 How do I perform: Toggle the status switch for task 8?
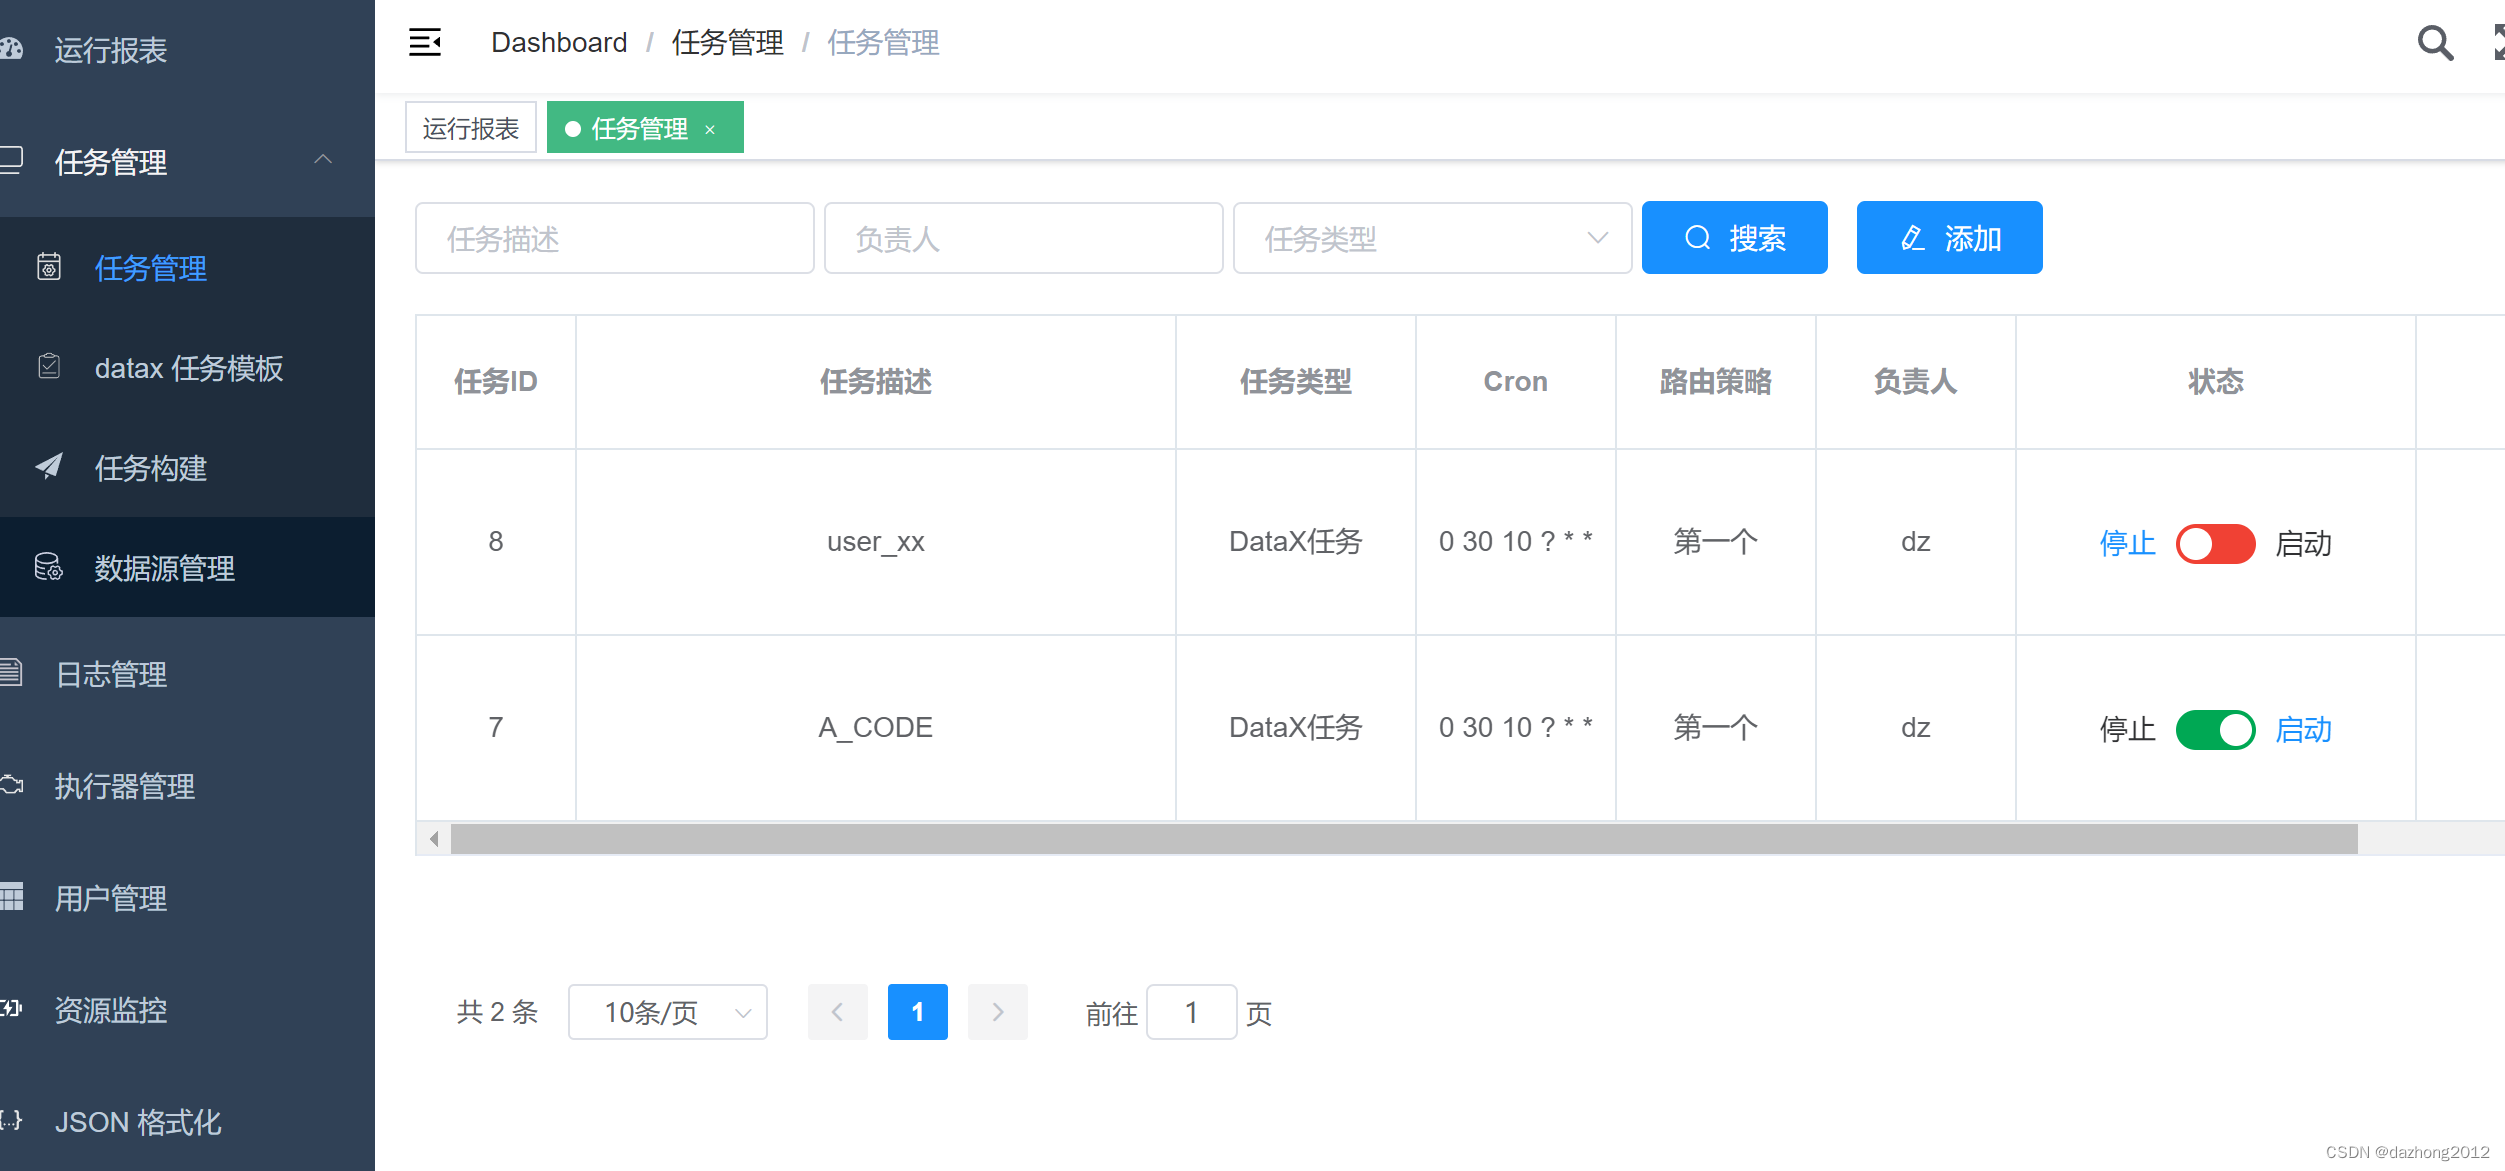(x=2214, y=544)
